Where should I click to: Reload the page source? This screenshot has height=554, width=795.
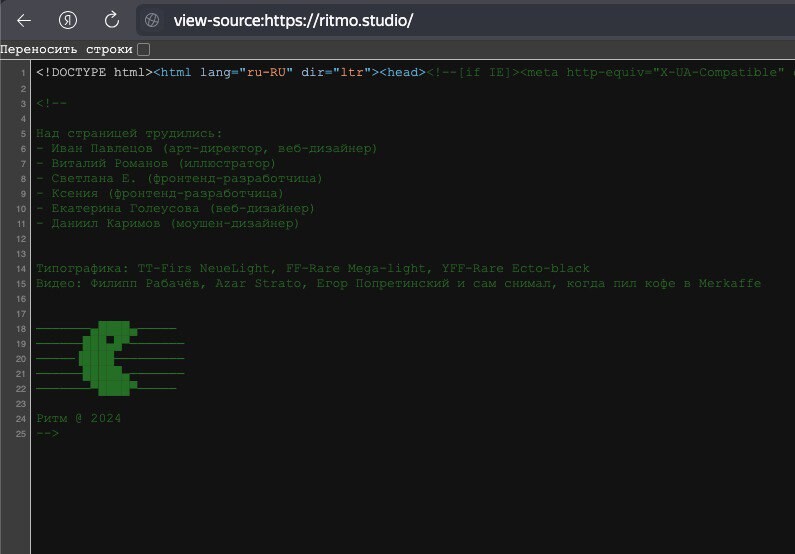[x=112, y=20]
